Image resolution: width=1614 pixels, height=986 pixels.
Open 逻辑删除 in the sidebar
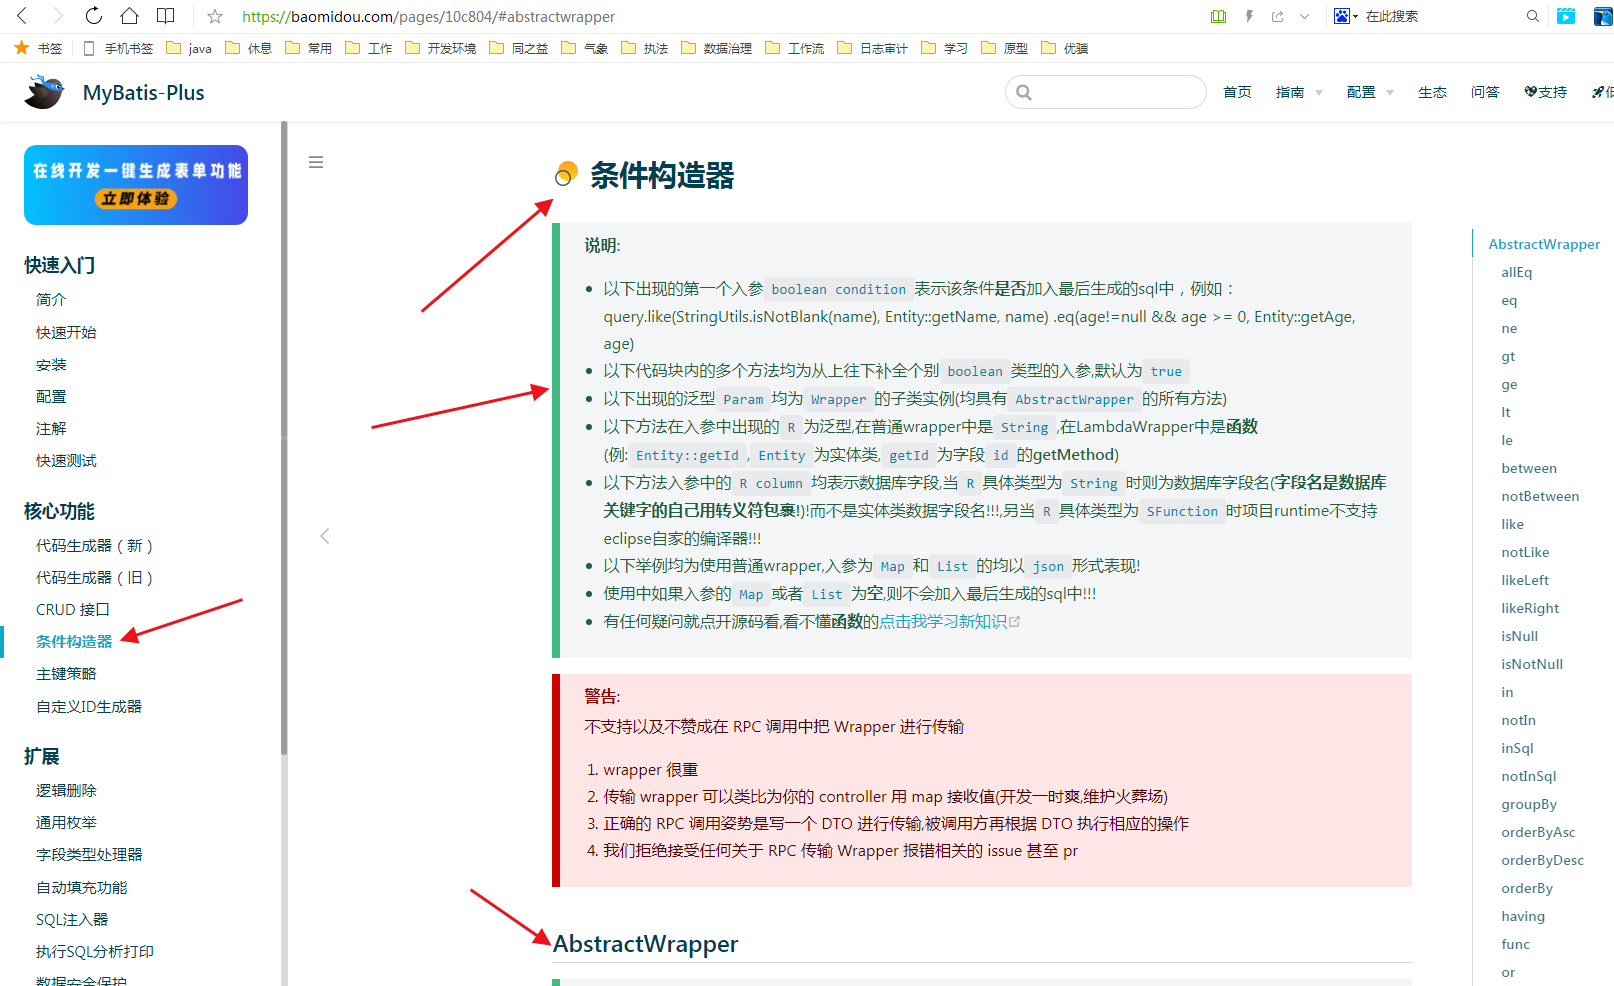click(66, 791)
